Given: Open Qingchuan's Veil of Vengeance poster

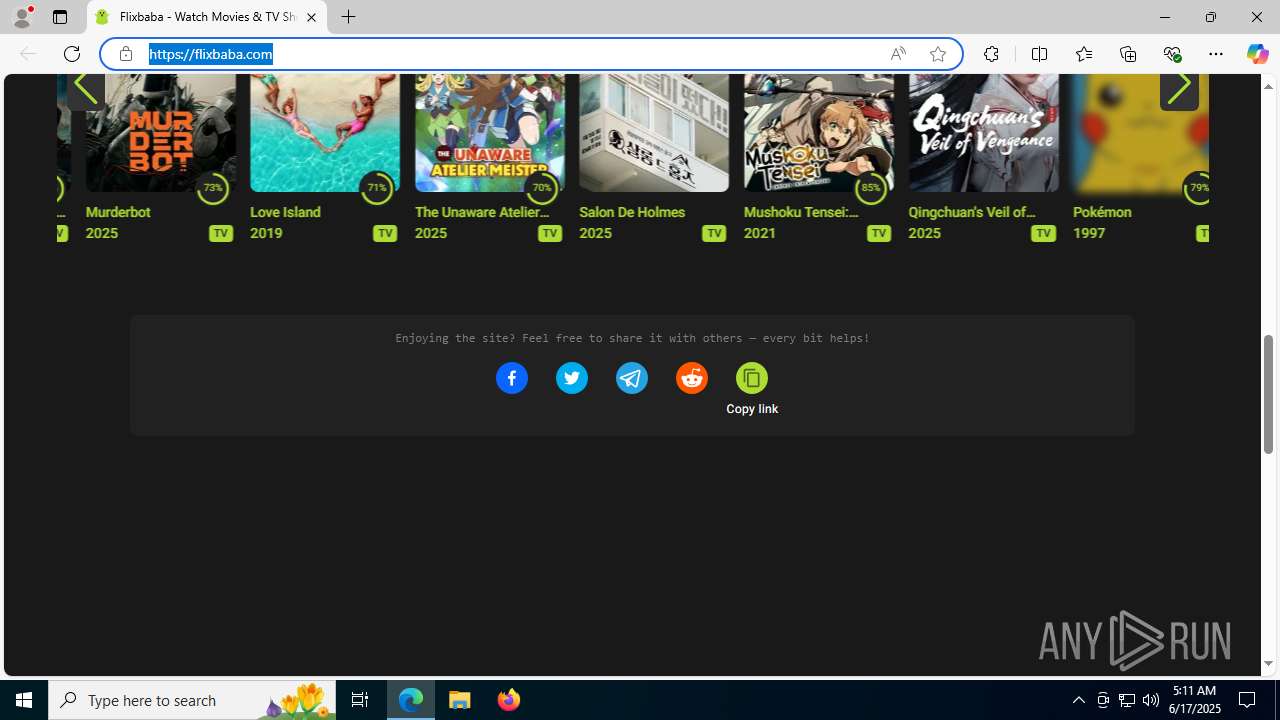Looking at the screenshot, I should pyautogui.click(x=983, y=132).
